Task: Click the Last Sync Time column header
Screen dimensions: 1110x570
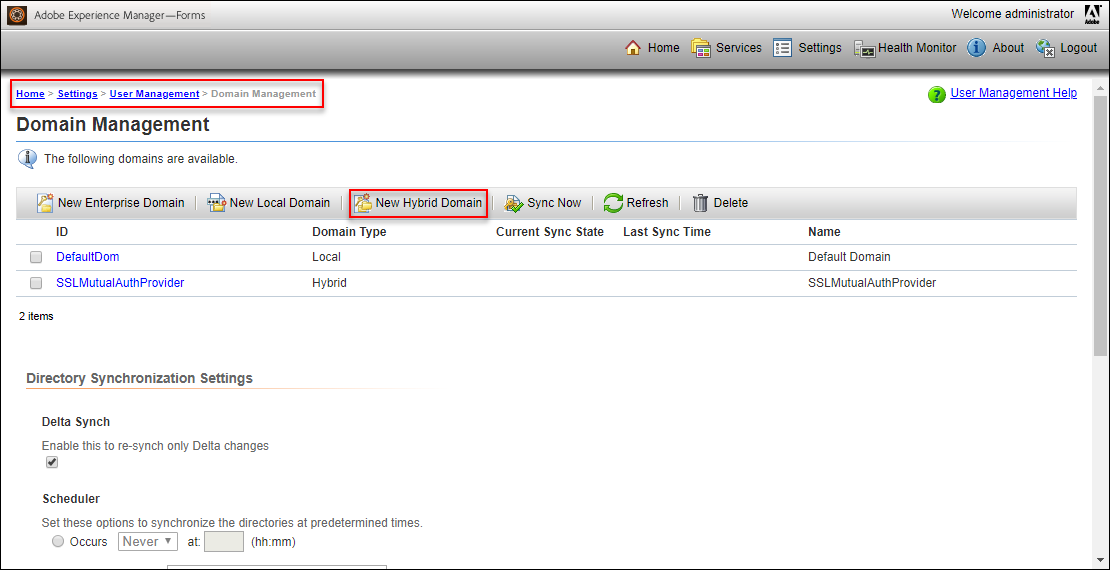Action: (x=667, y=232)
